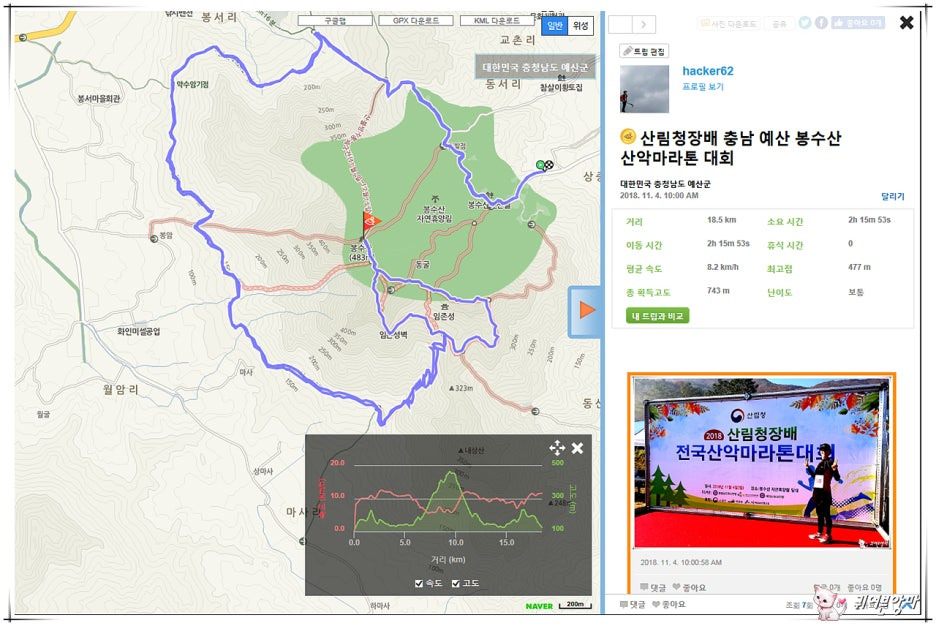Click the Twitter share icon
936x626 pixels.
(x=805, y=23)
